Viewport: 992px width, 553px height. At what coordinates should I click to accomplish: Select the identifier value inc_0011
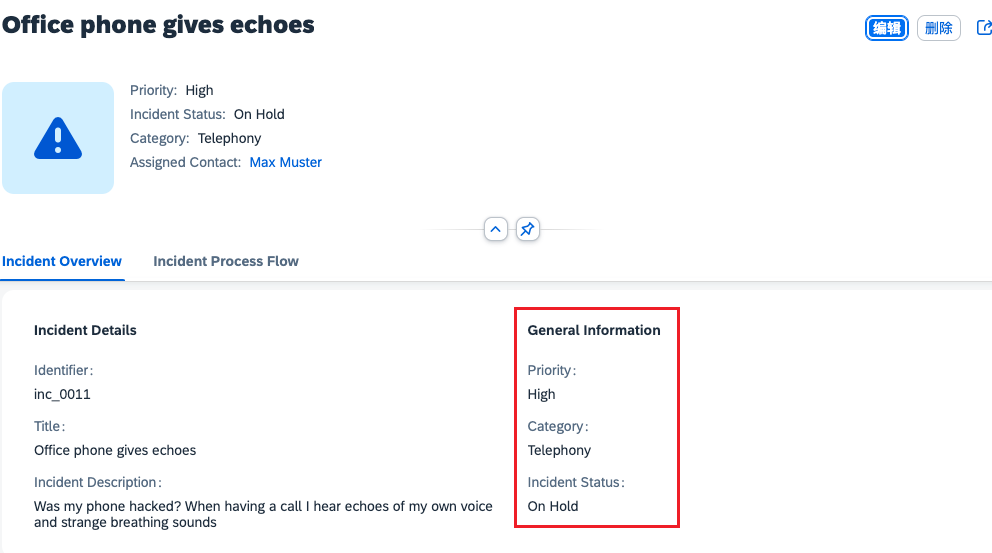point(62,394)
